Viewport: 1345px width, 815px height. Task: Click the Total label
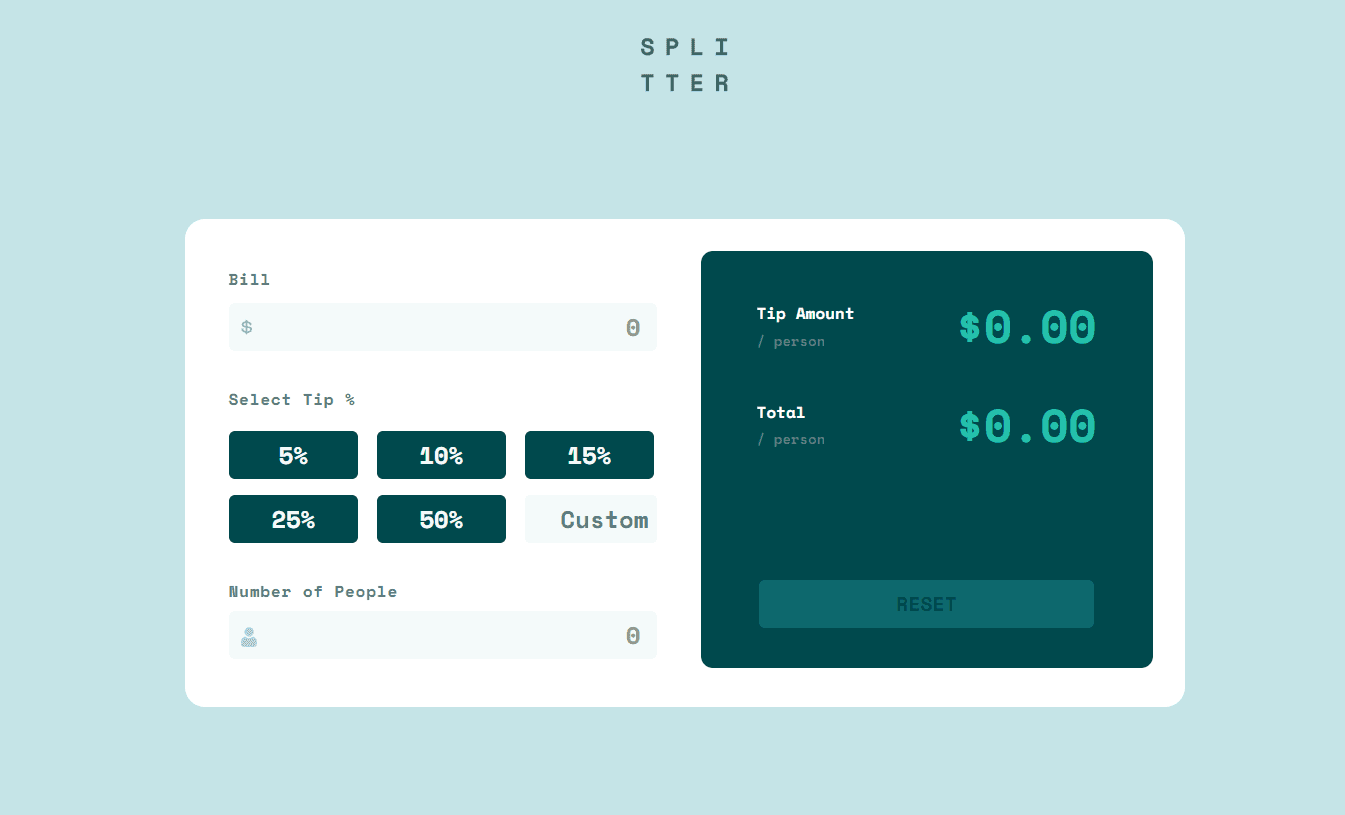[x=781, y=412]
